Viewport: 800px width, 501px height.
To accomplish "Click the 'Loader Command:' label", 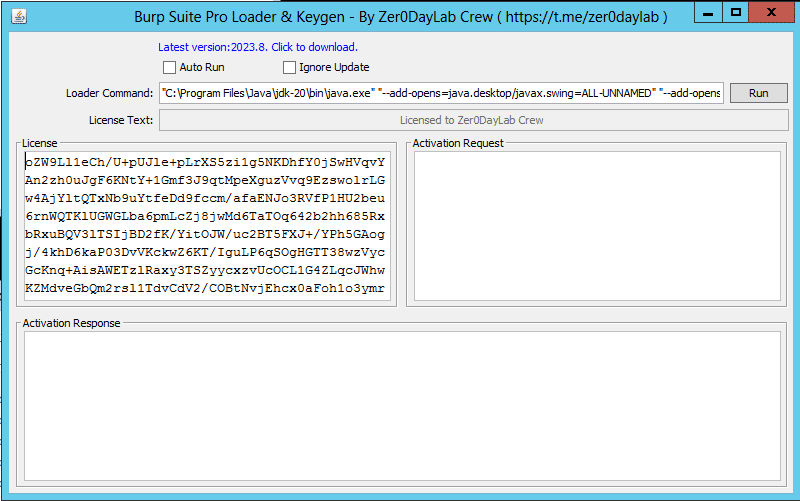I will 109,93.
